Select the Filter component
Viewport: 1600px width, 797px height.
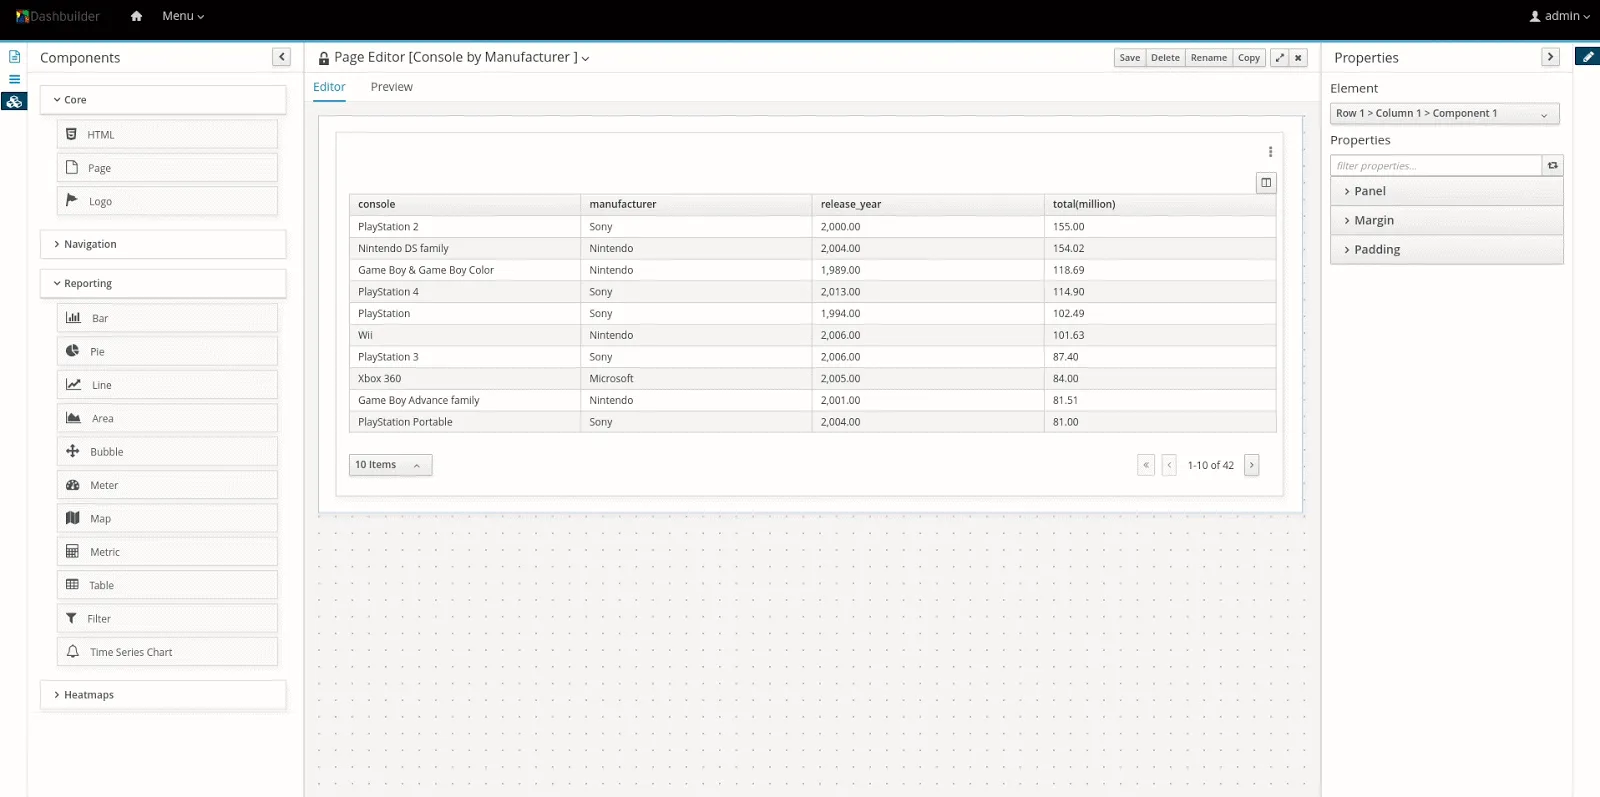[167, 619]
